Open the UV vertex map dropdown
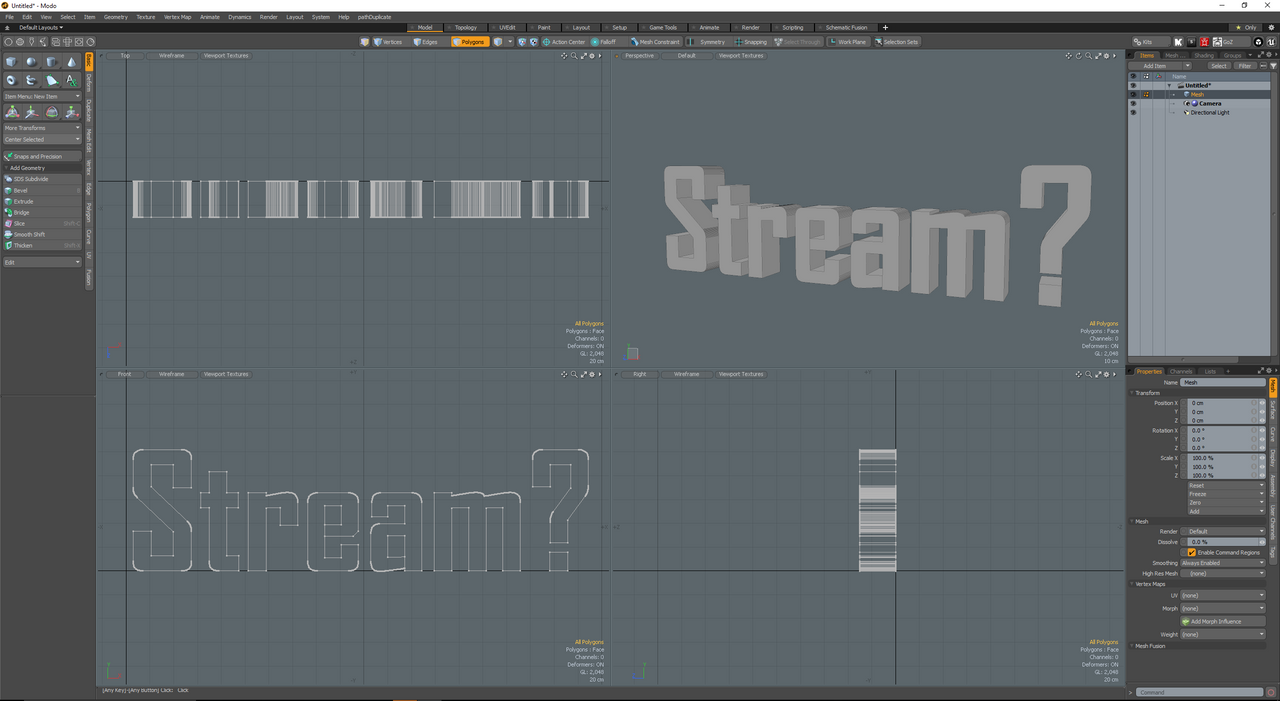Screen dimensions: 1280x701 pyautogui.click(x=1222, y=595)
